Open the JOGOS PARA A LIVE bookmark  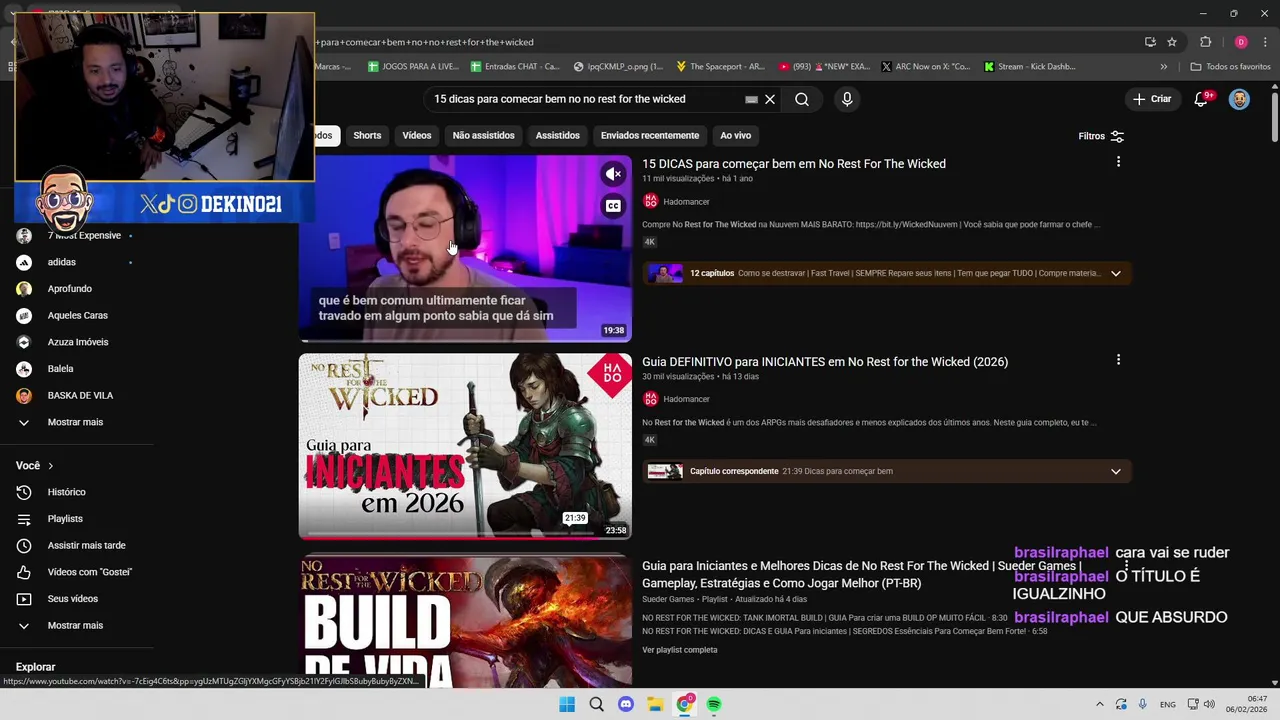click(413, 66)
